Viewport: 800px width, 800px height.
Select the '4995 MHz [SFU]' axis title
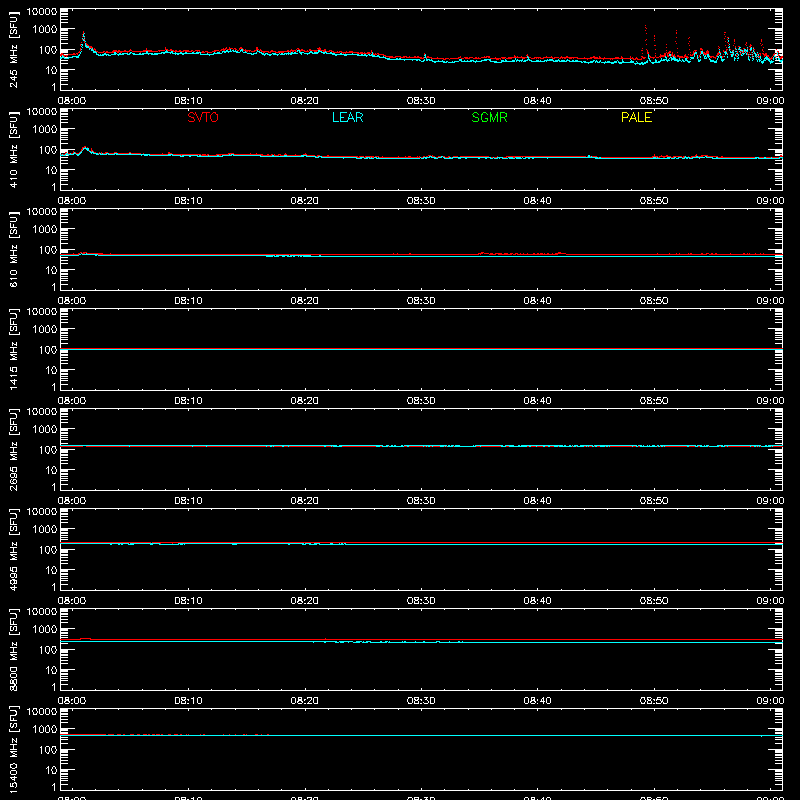tap(13, 549)
